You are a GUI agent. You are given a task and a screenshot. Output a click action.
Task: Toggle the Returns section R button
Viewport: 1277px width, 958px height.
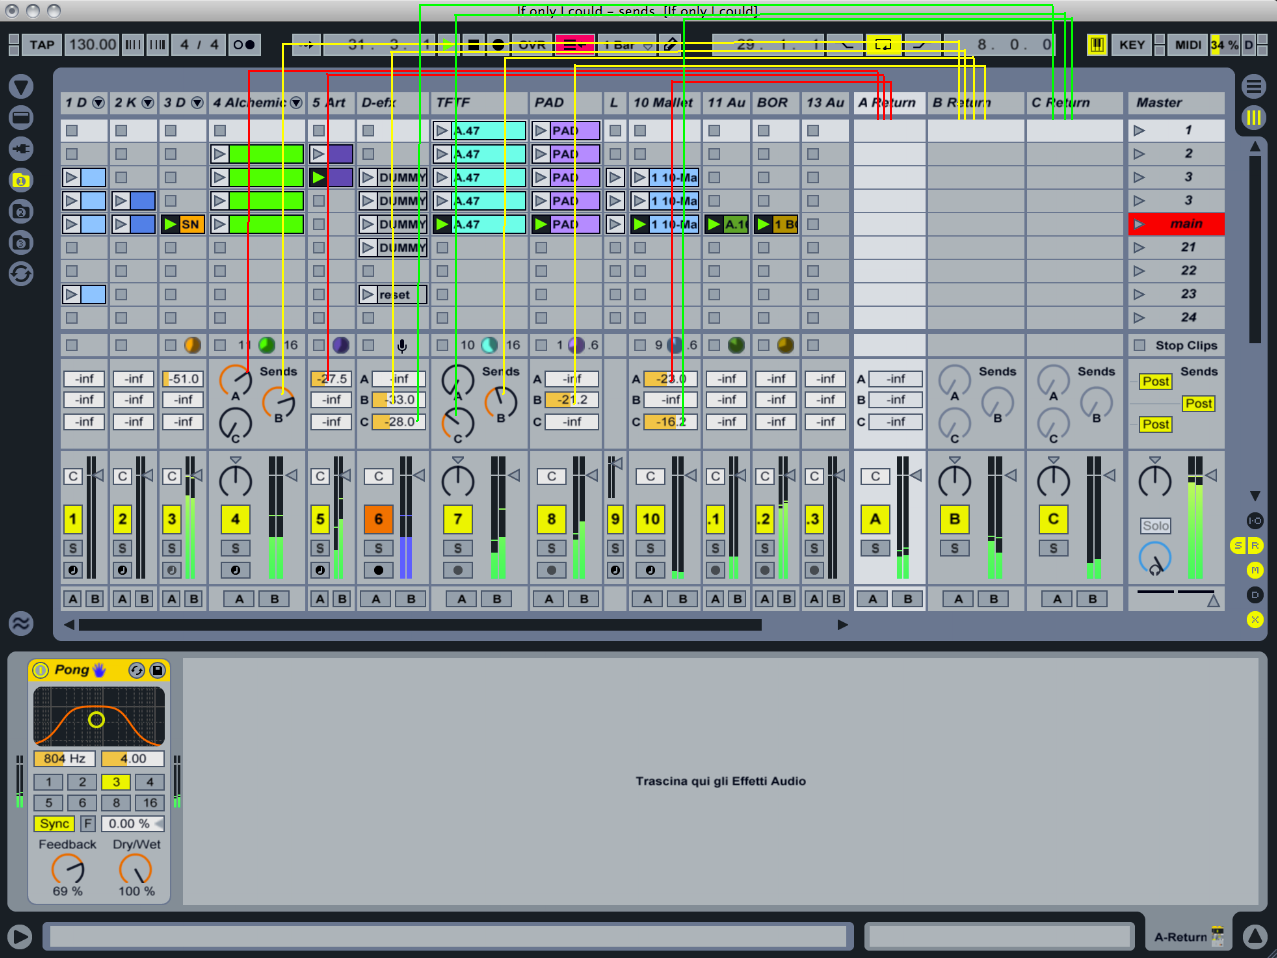1255,546
